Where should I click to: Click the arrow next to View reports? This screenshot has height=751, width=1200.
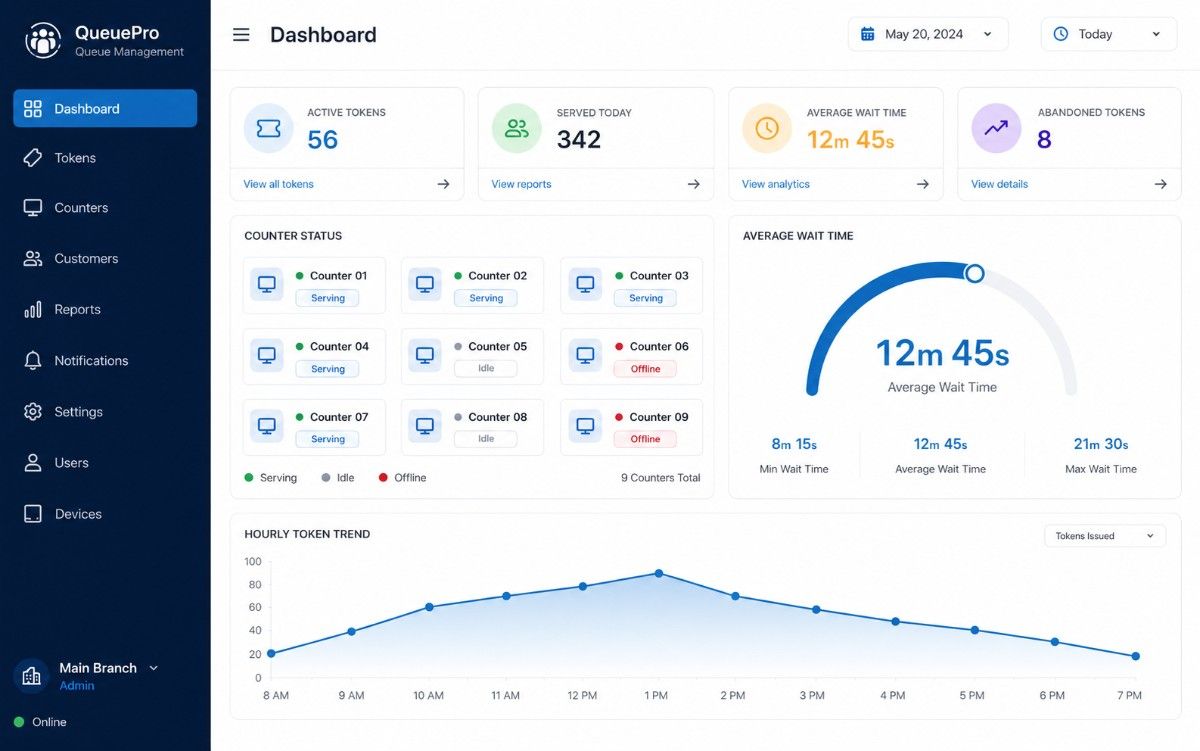(693, 184)
